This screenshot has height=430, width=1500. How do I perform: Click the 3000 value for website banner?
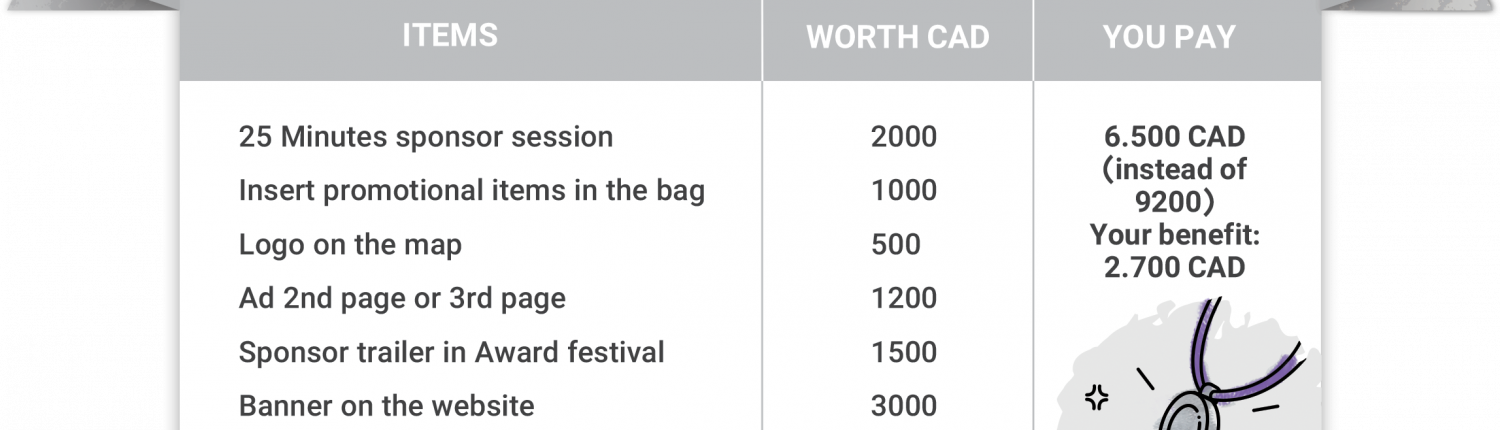pos(903,406)
